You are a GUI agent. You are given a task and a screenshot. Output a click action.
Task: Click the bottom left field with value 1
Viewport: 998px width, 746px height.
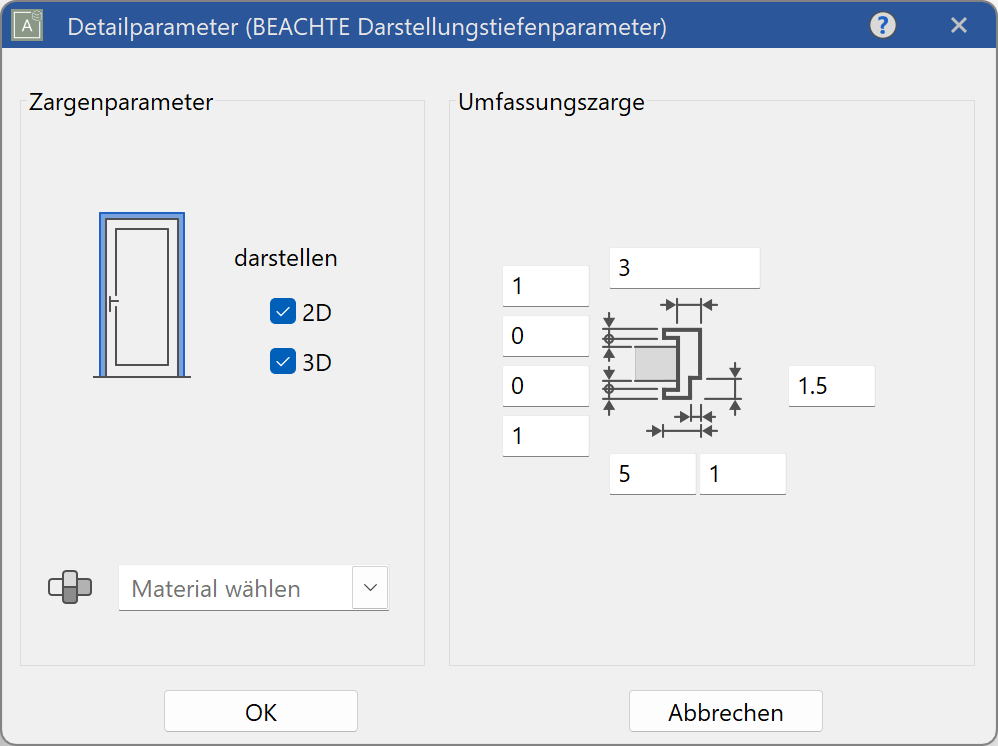pos(545,436)
